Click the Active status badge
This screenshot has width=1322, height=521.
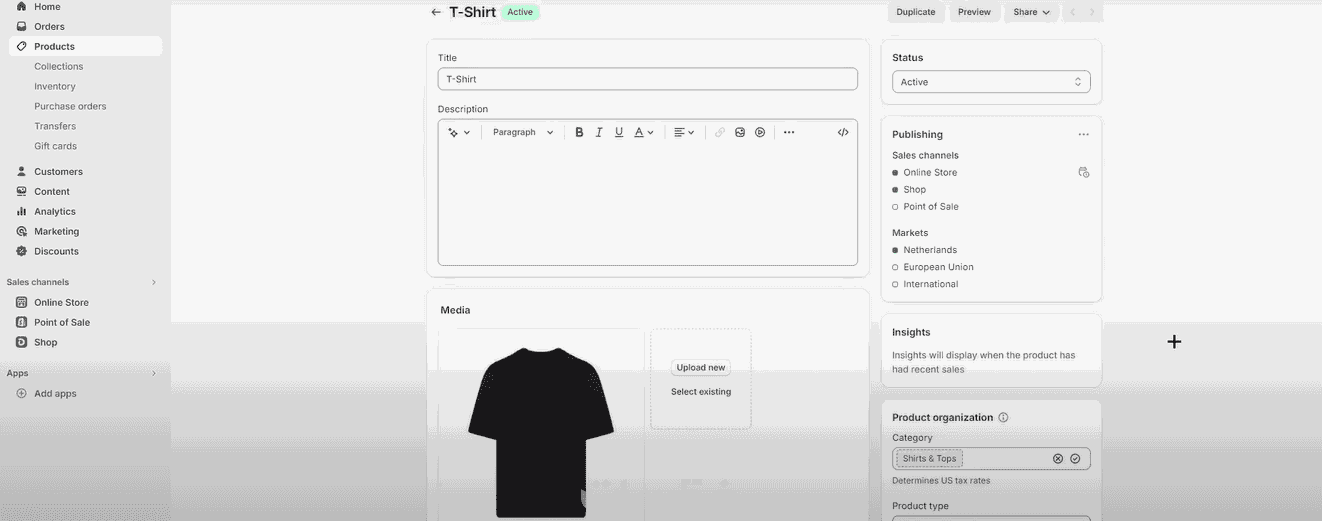(x=520, y=12)
